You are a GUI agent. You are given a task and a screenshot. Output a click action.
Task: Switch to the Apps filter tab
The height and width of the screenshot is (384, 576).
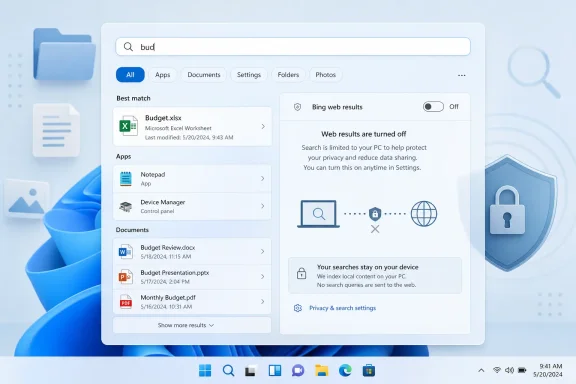tap(162, 75)
